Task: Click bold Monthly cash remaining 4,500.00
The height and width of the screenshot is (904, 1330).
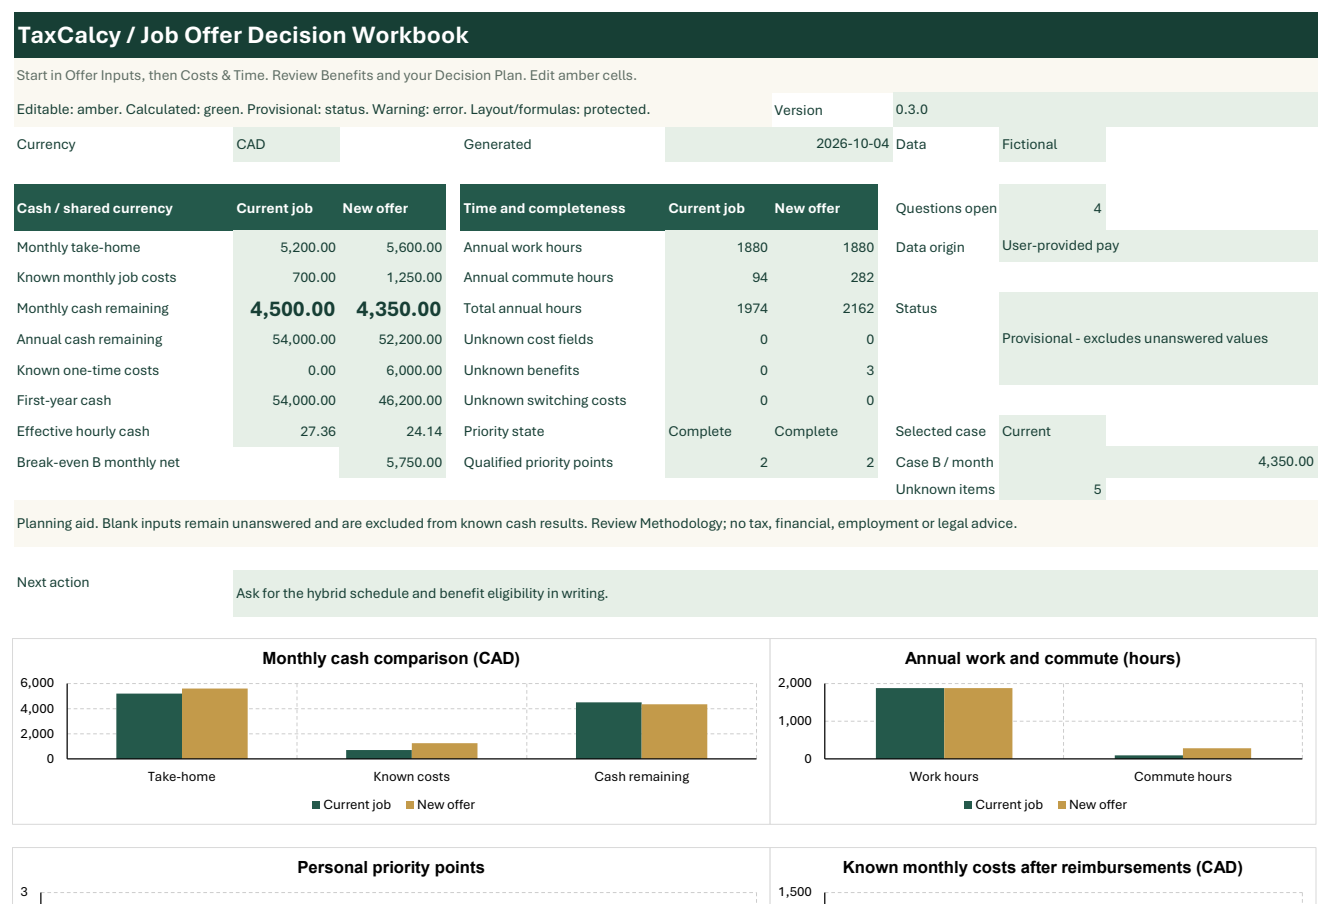Action: [x=286, y=309]
